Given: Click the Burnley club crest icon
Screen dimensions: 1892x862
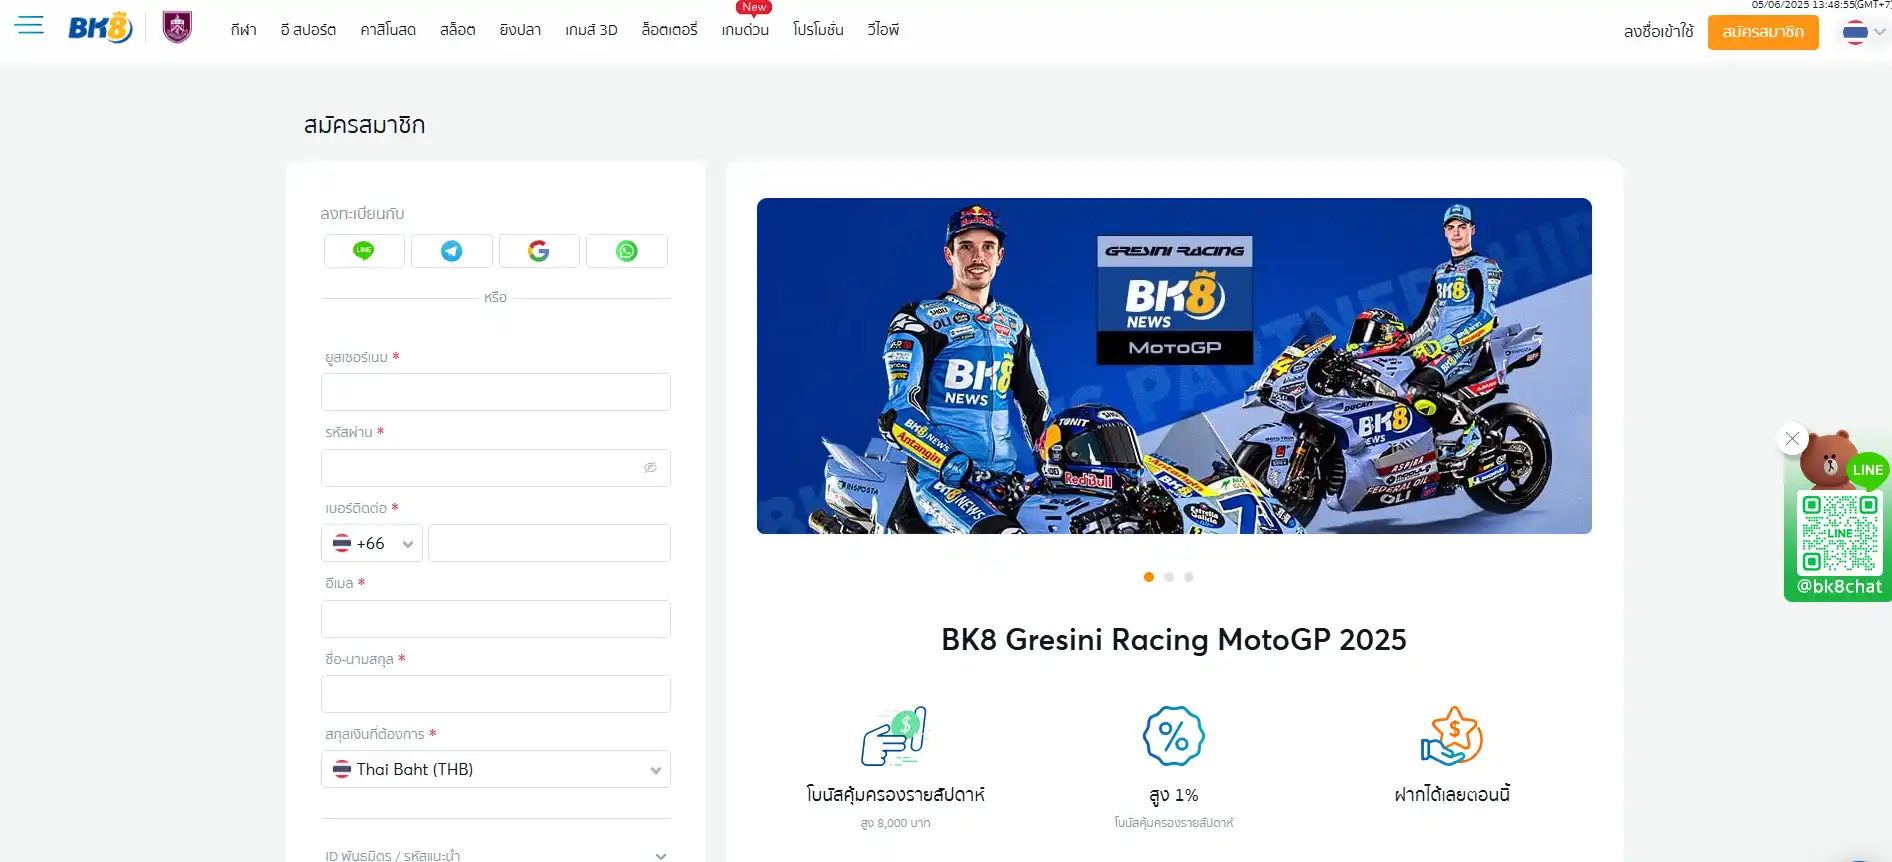Looking at the screenshot, I should point(177,27).
